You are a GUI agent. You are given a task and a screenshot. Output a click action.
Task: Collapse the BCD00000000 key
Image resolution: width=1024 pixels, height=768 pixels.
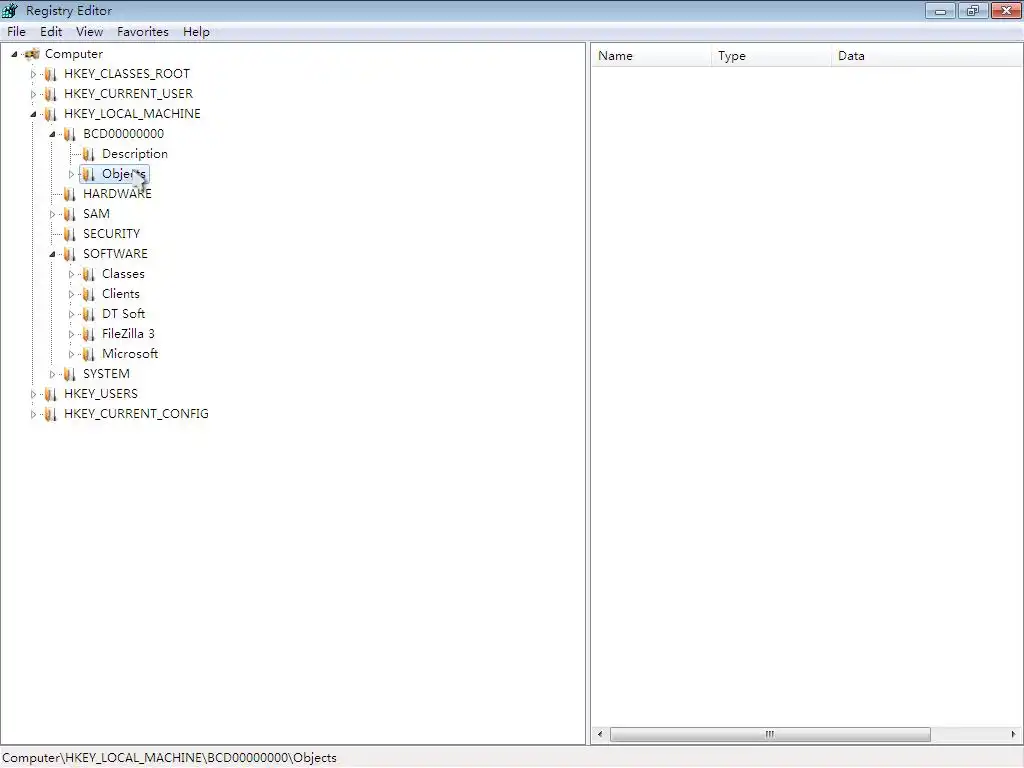52,135
